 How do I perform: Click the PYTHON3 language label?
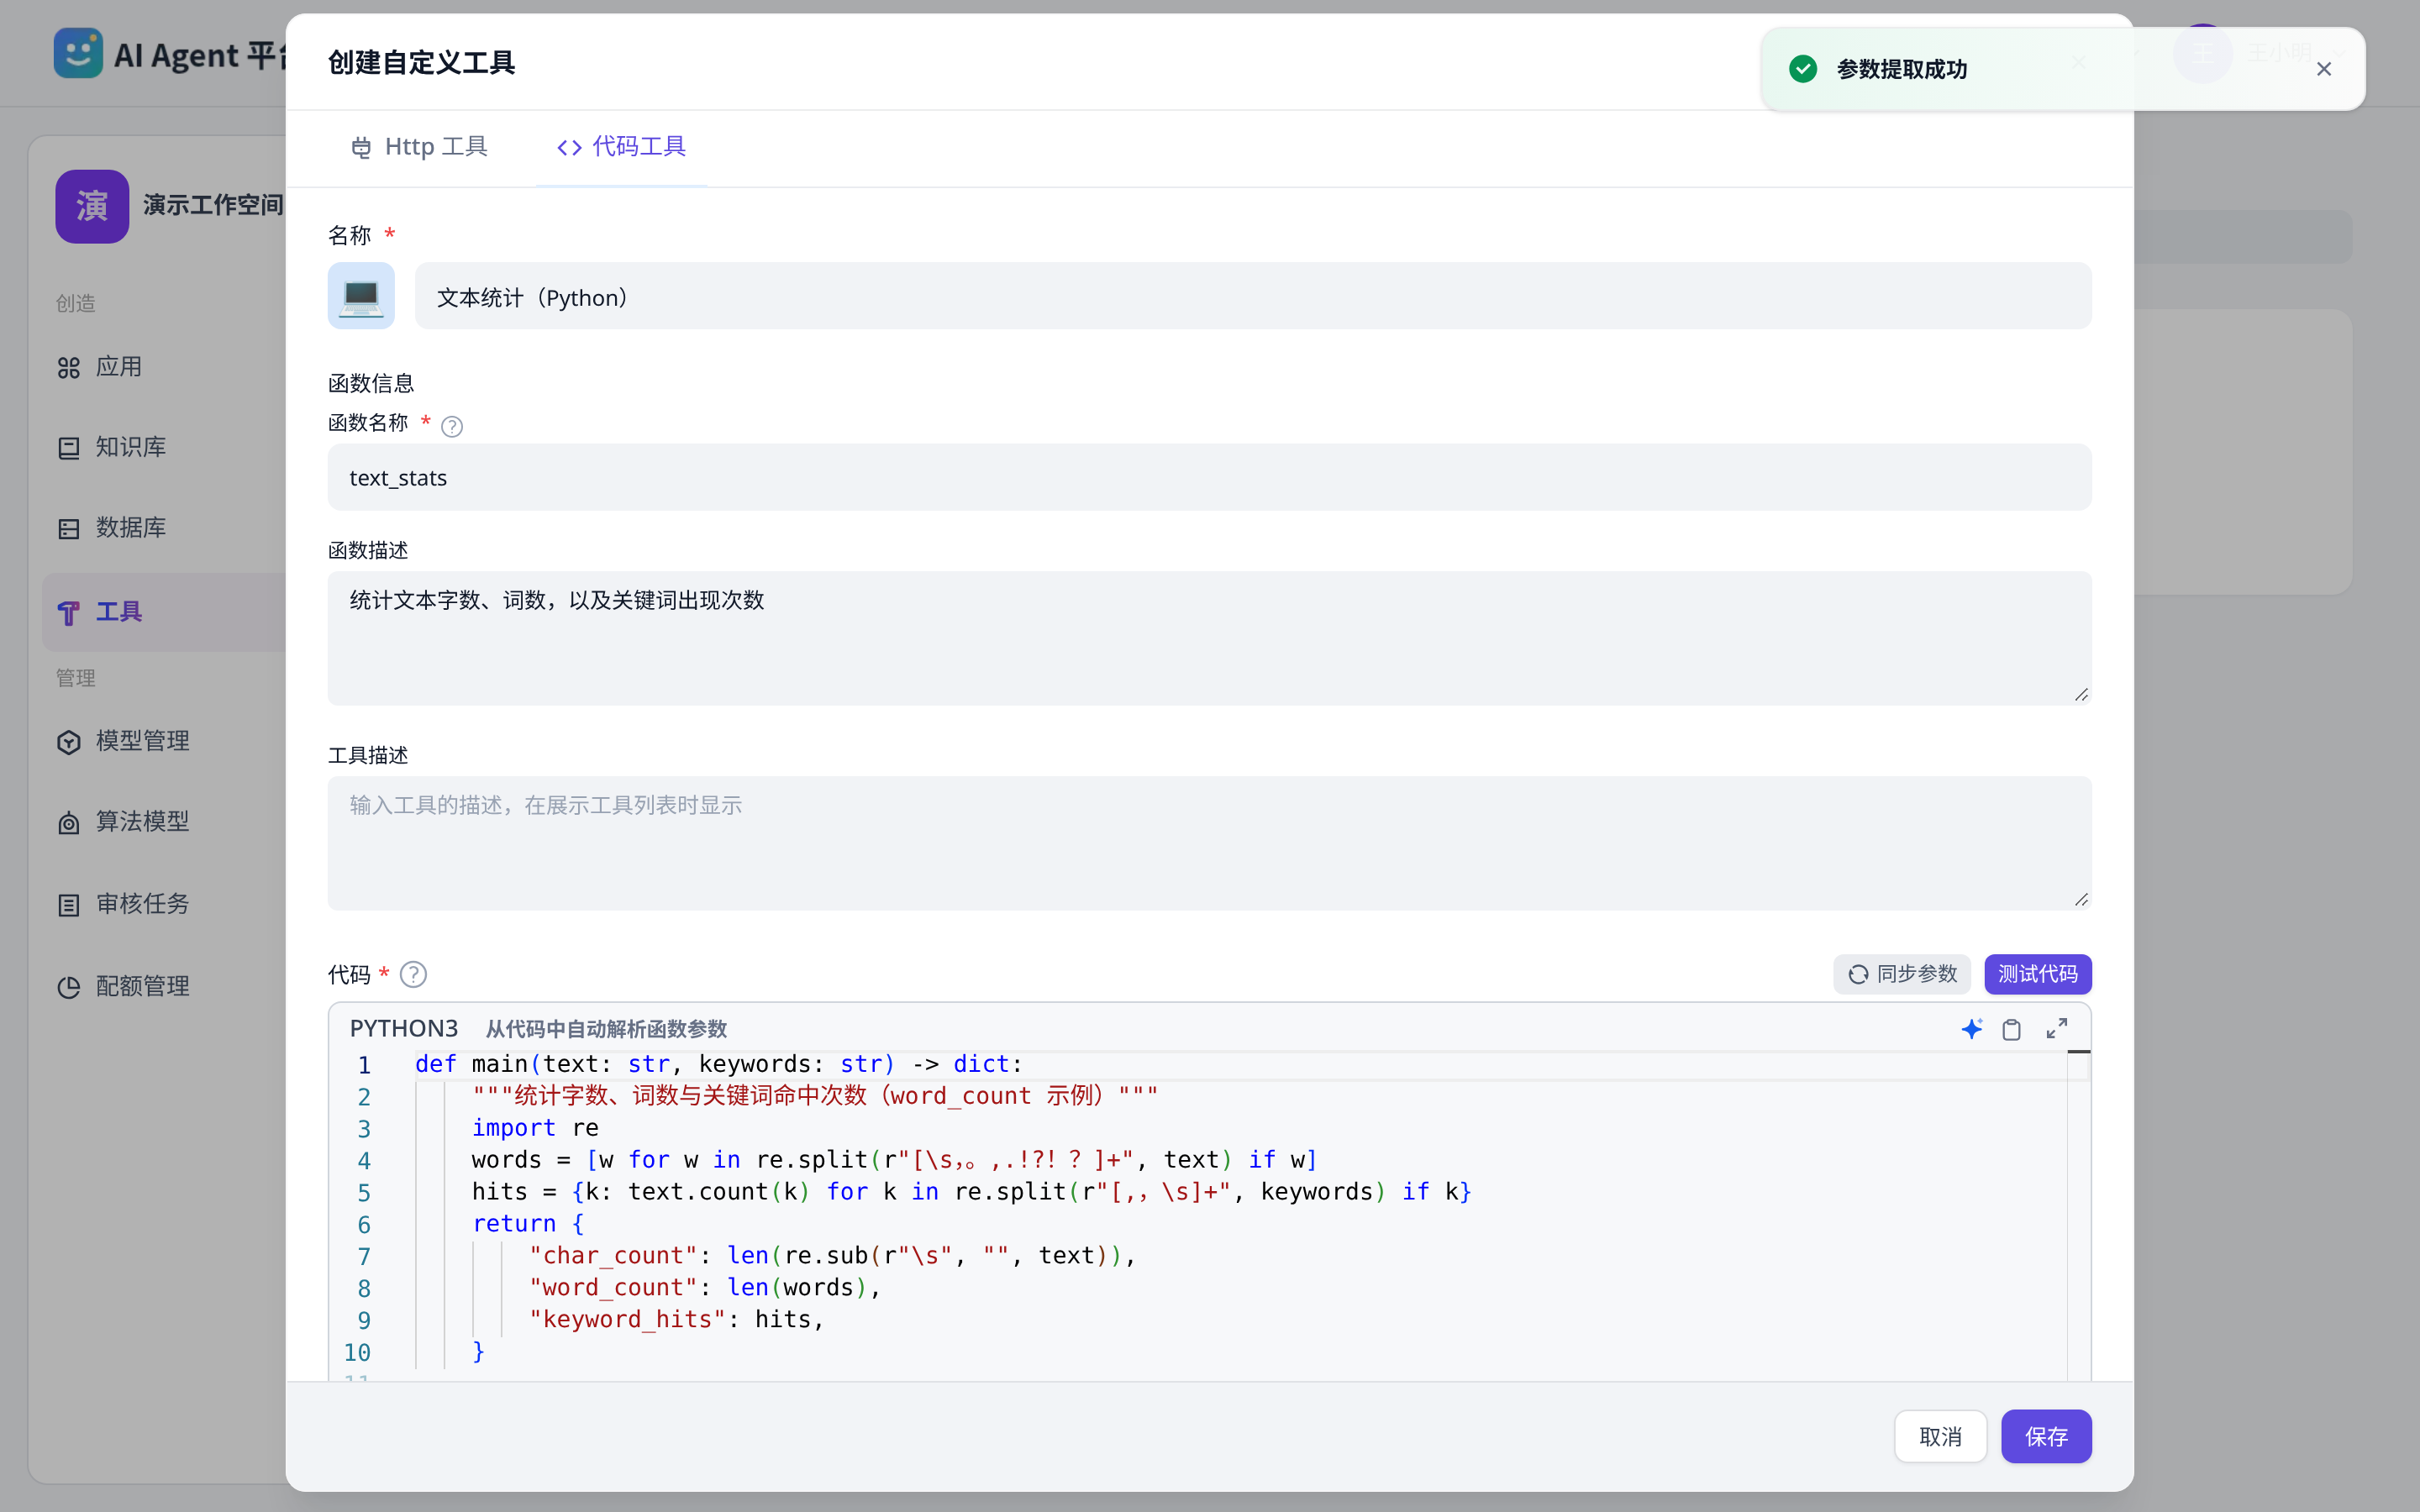(x=404, y=1029)
